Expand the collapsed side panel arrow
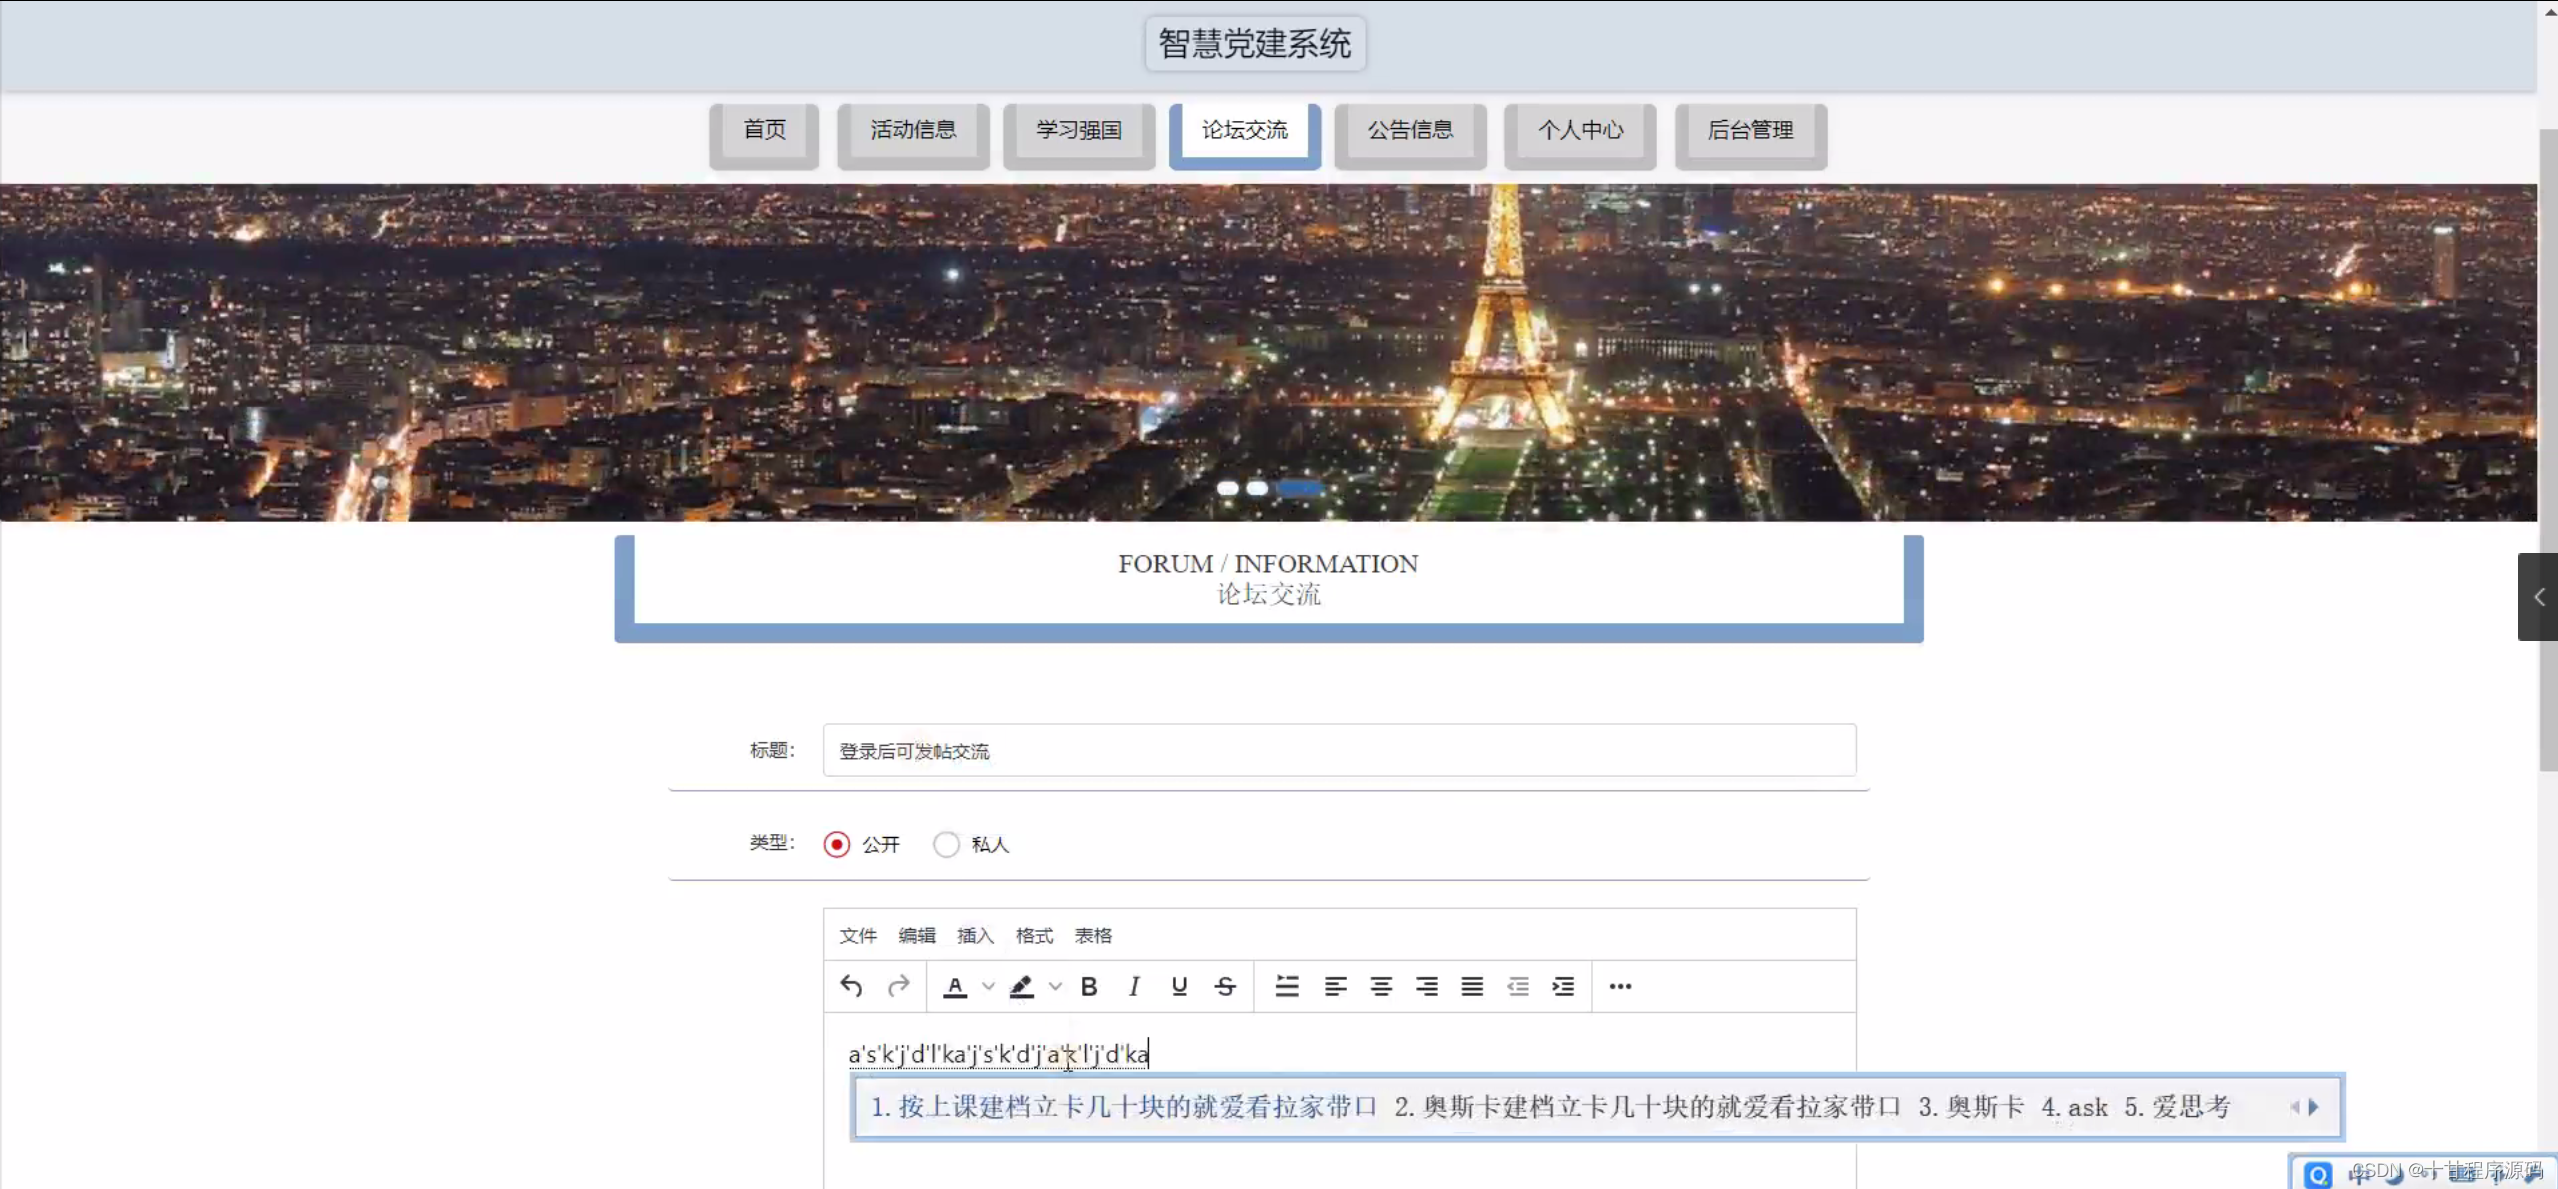This screenshot has width=2558, height=1189. [x=2538, y=597]
